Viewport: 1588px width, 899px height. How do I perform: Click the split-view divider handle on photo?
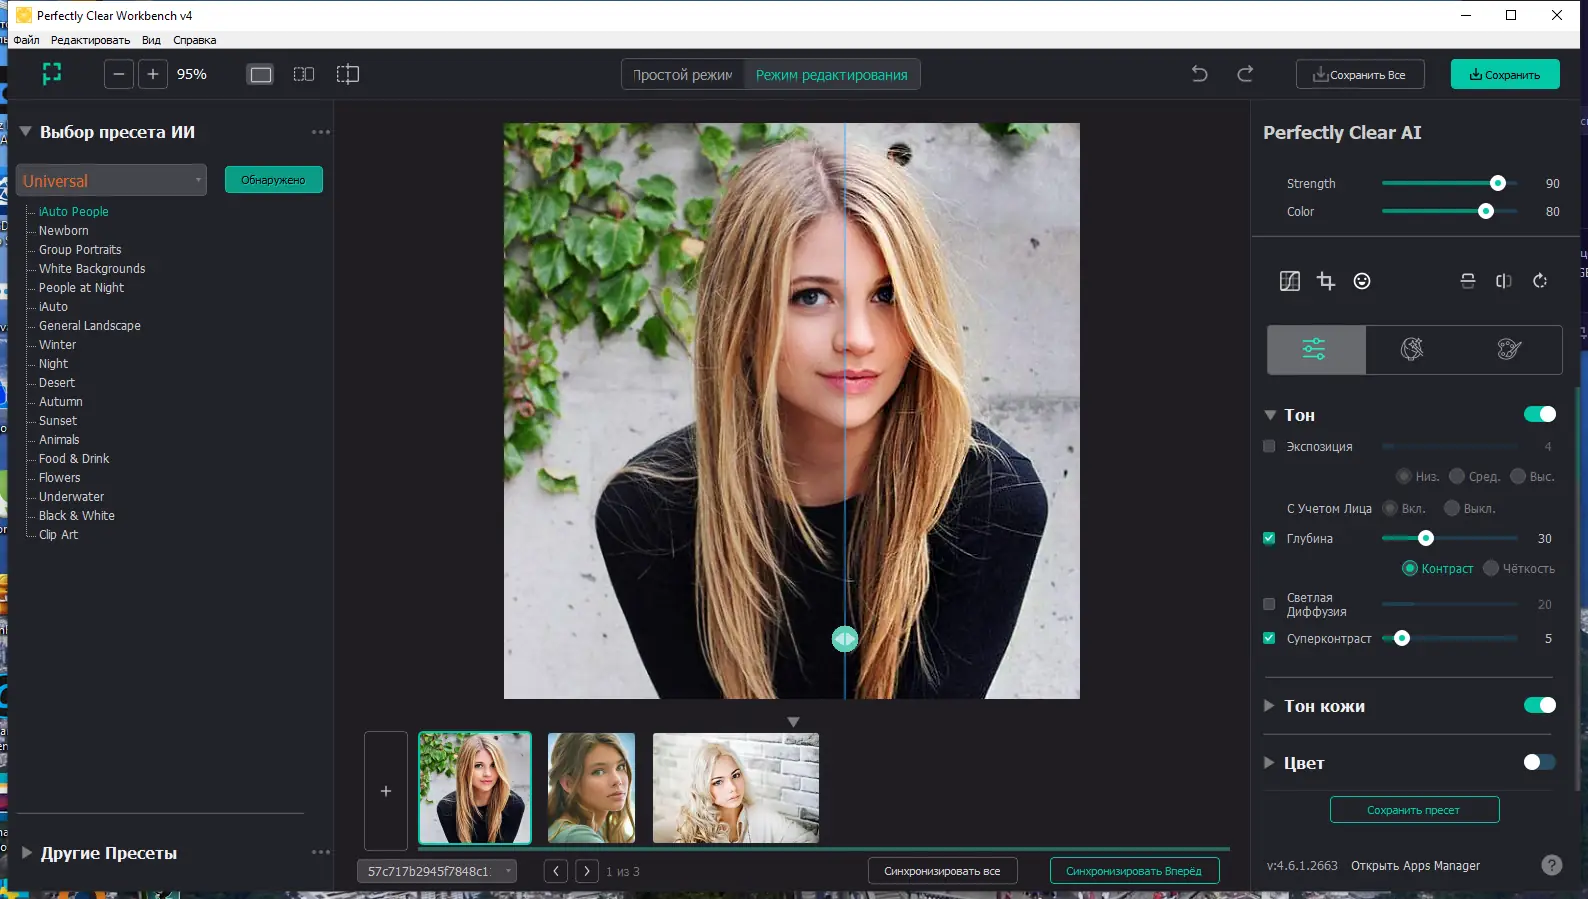tap(845, 639)
